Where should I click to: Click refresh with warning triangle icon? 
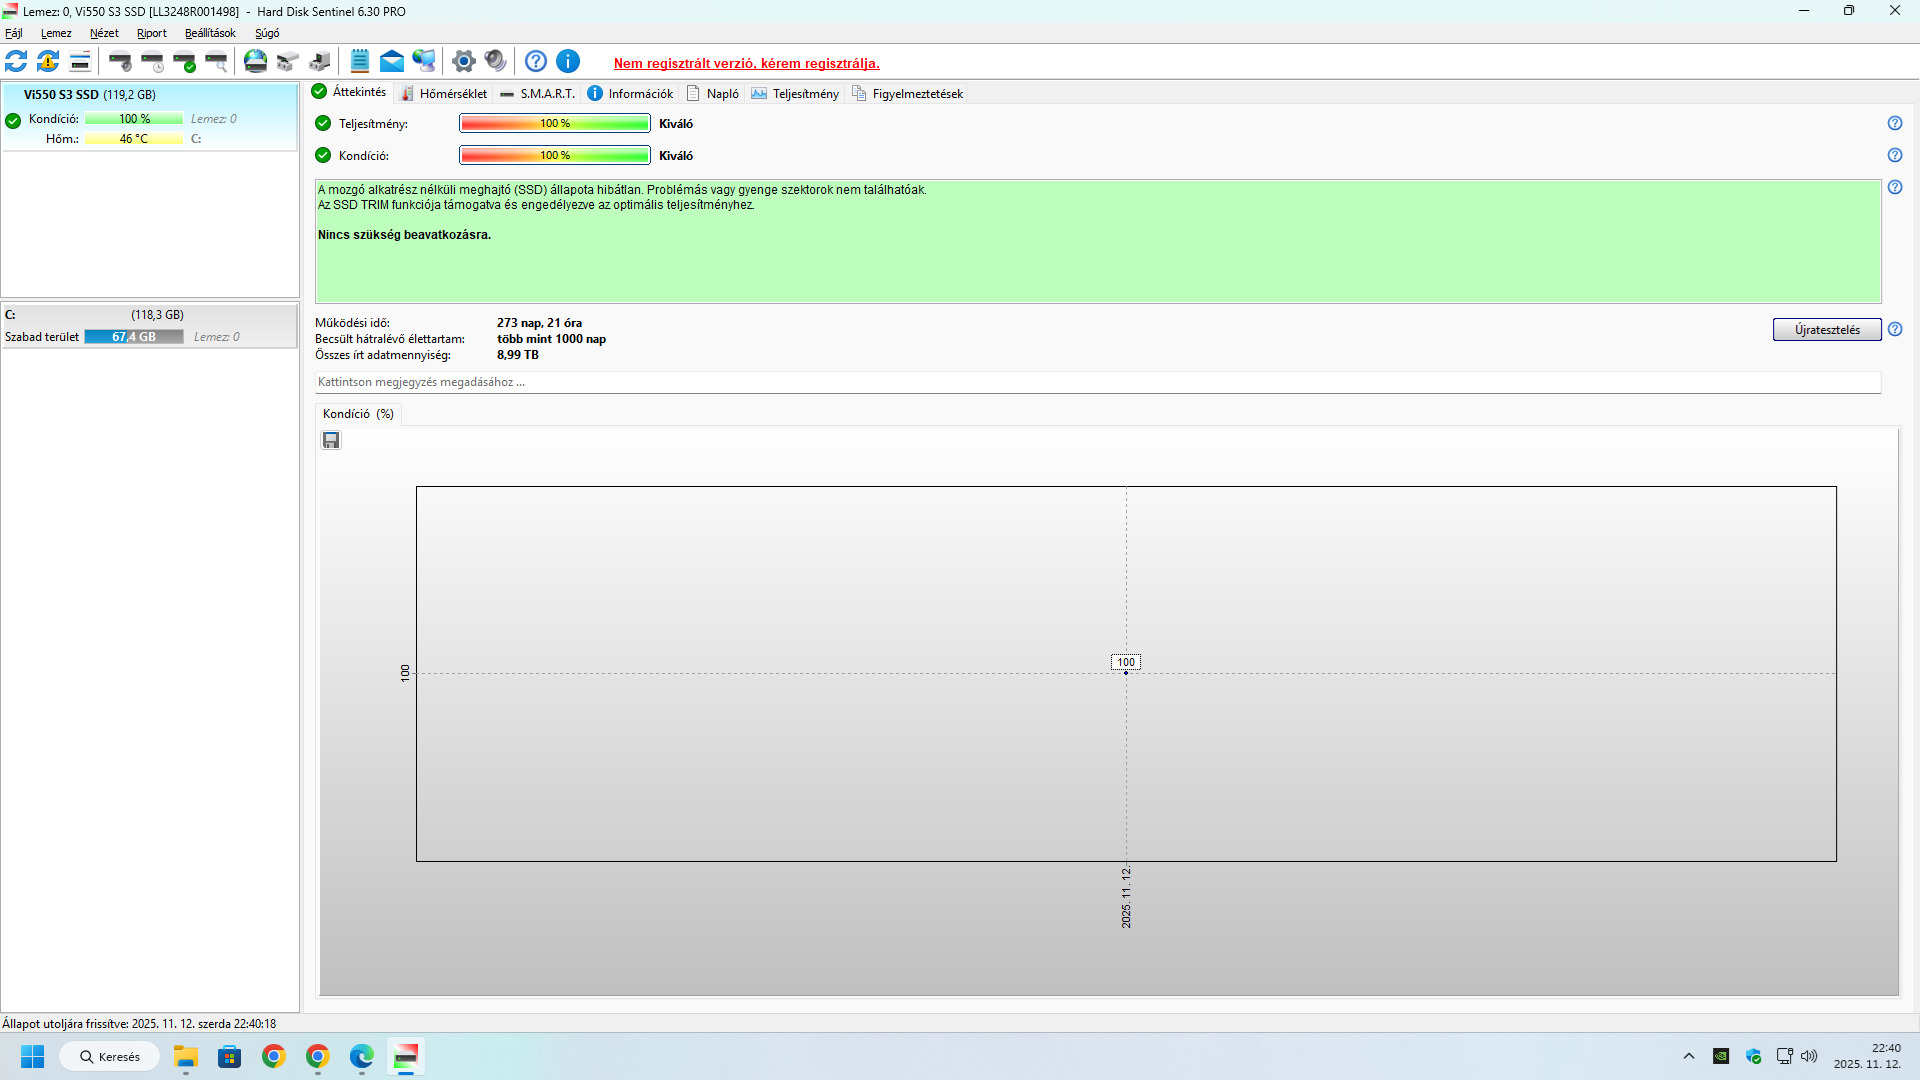click(x=48, y=62)
